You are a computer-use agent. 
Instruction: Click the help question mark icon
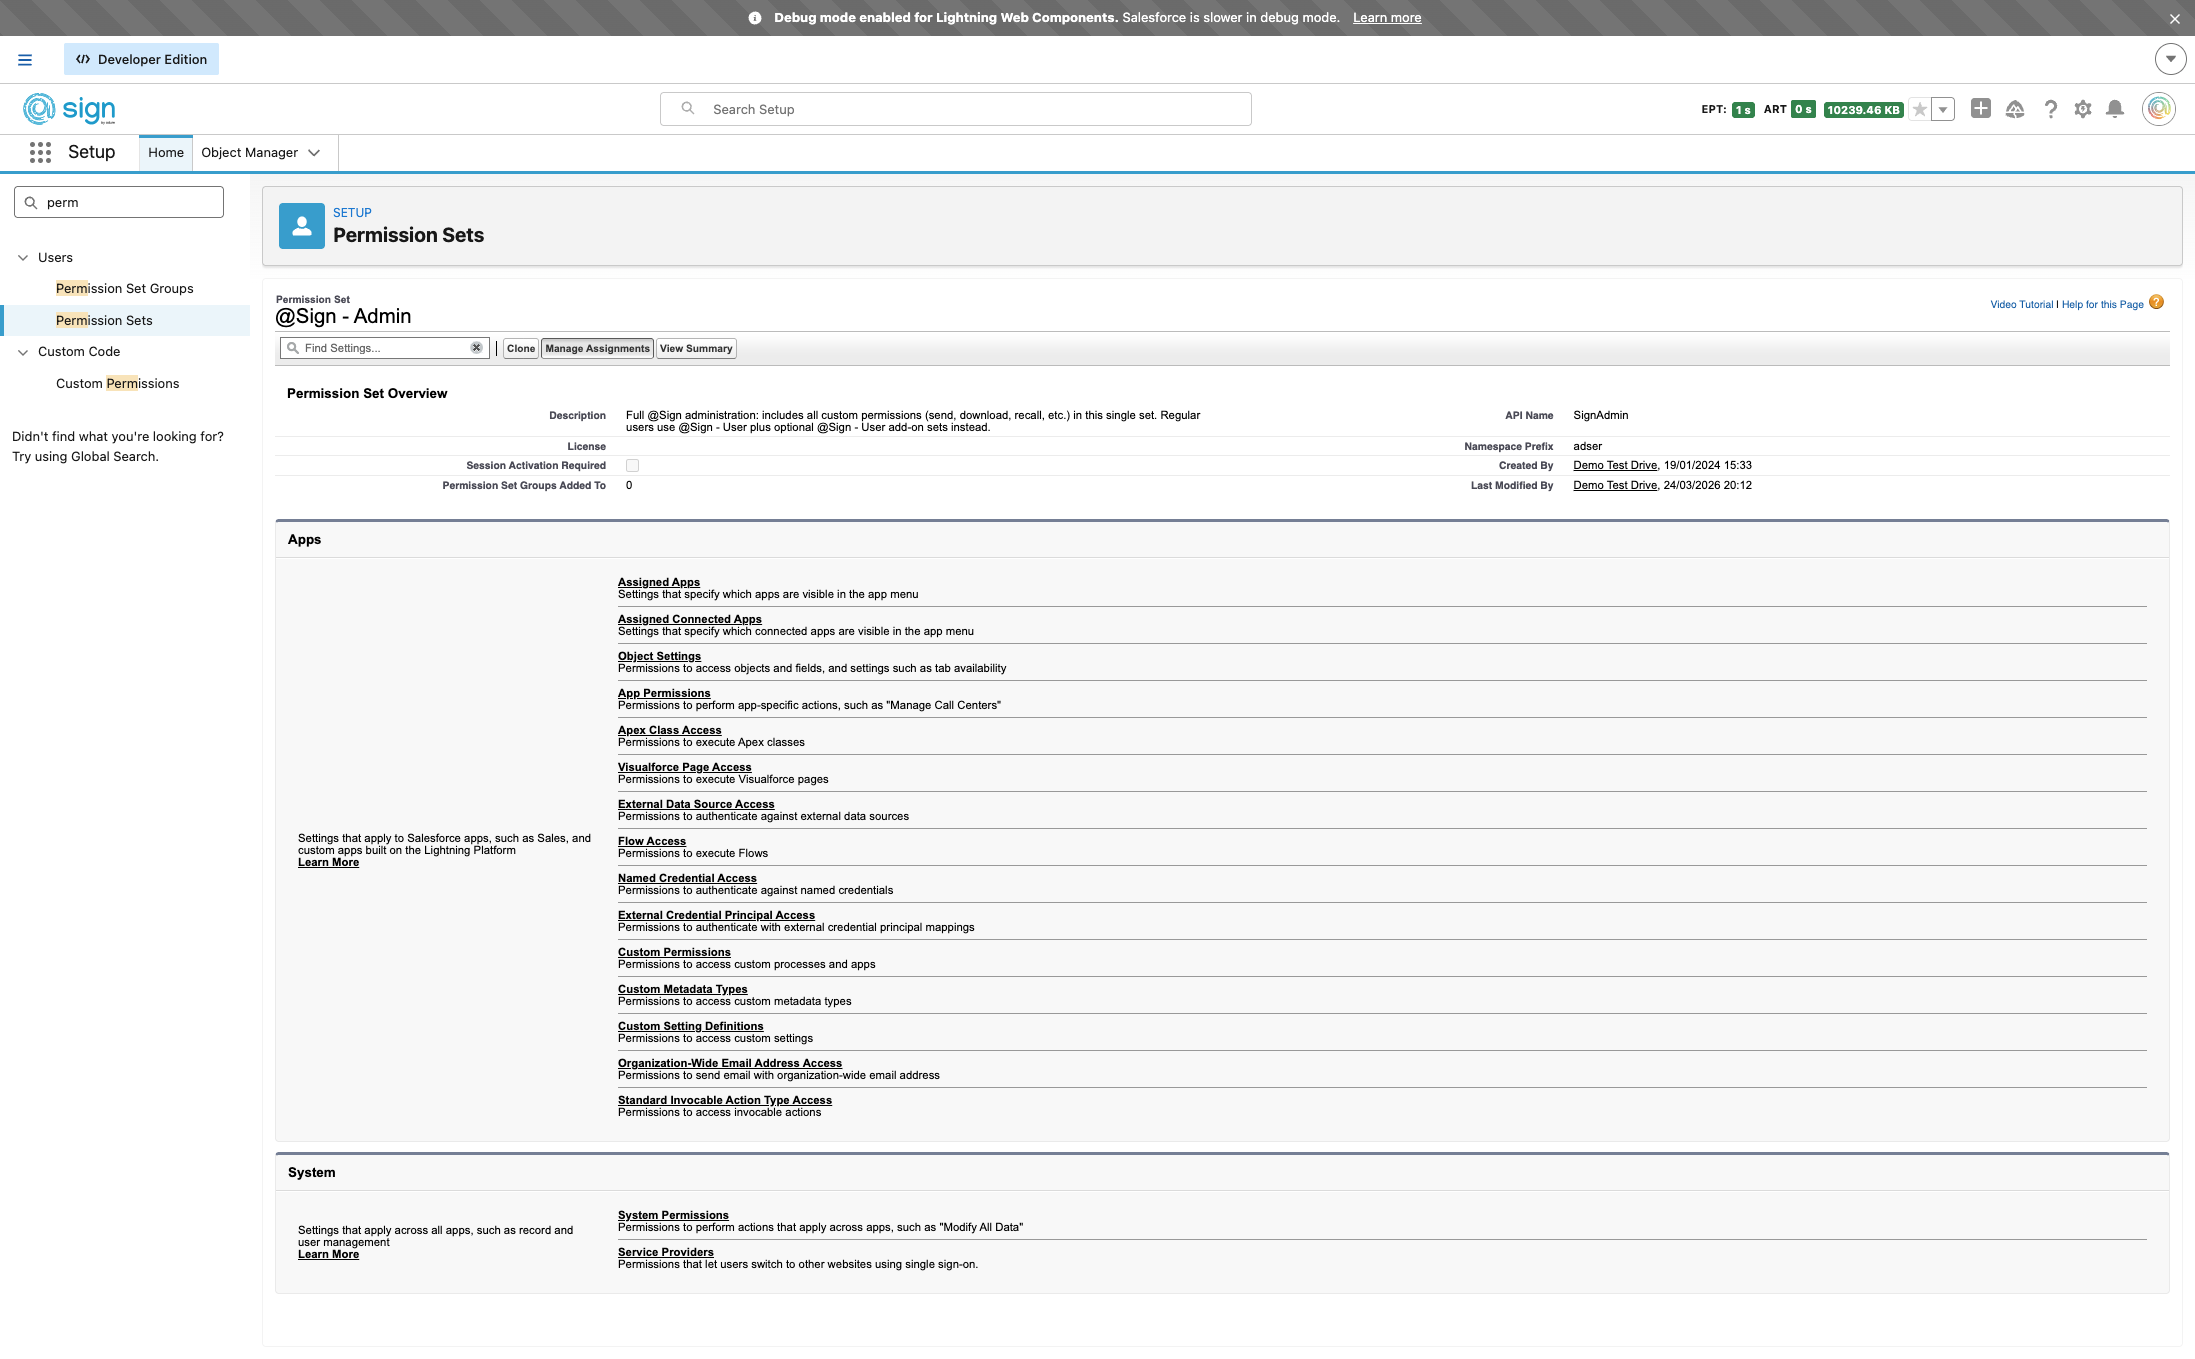(2050, 109)
